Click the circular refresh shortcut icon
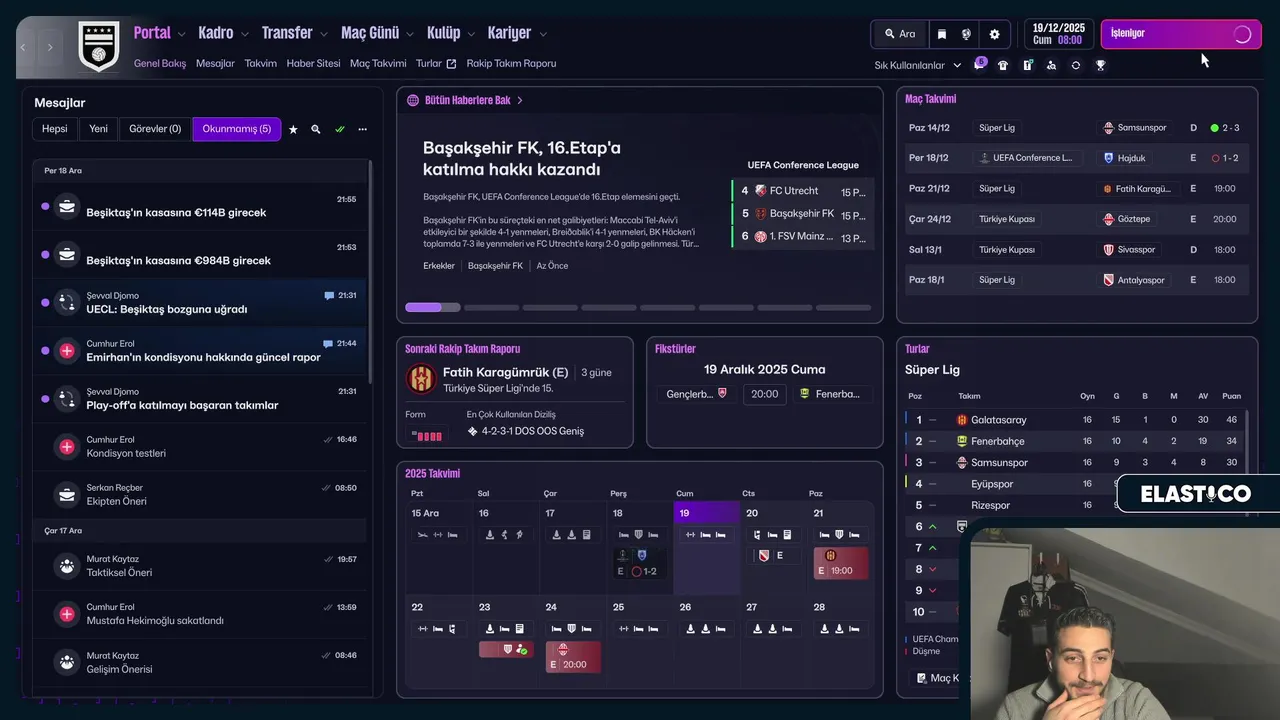The height and width of the screenshot is (720, 1280). [1075, 65]
